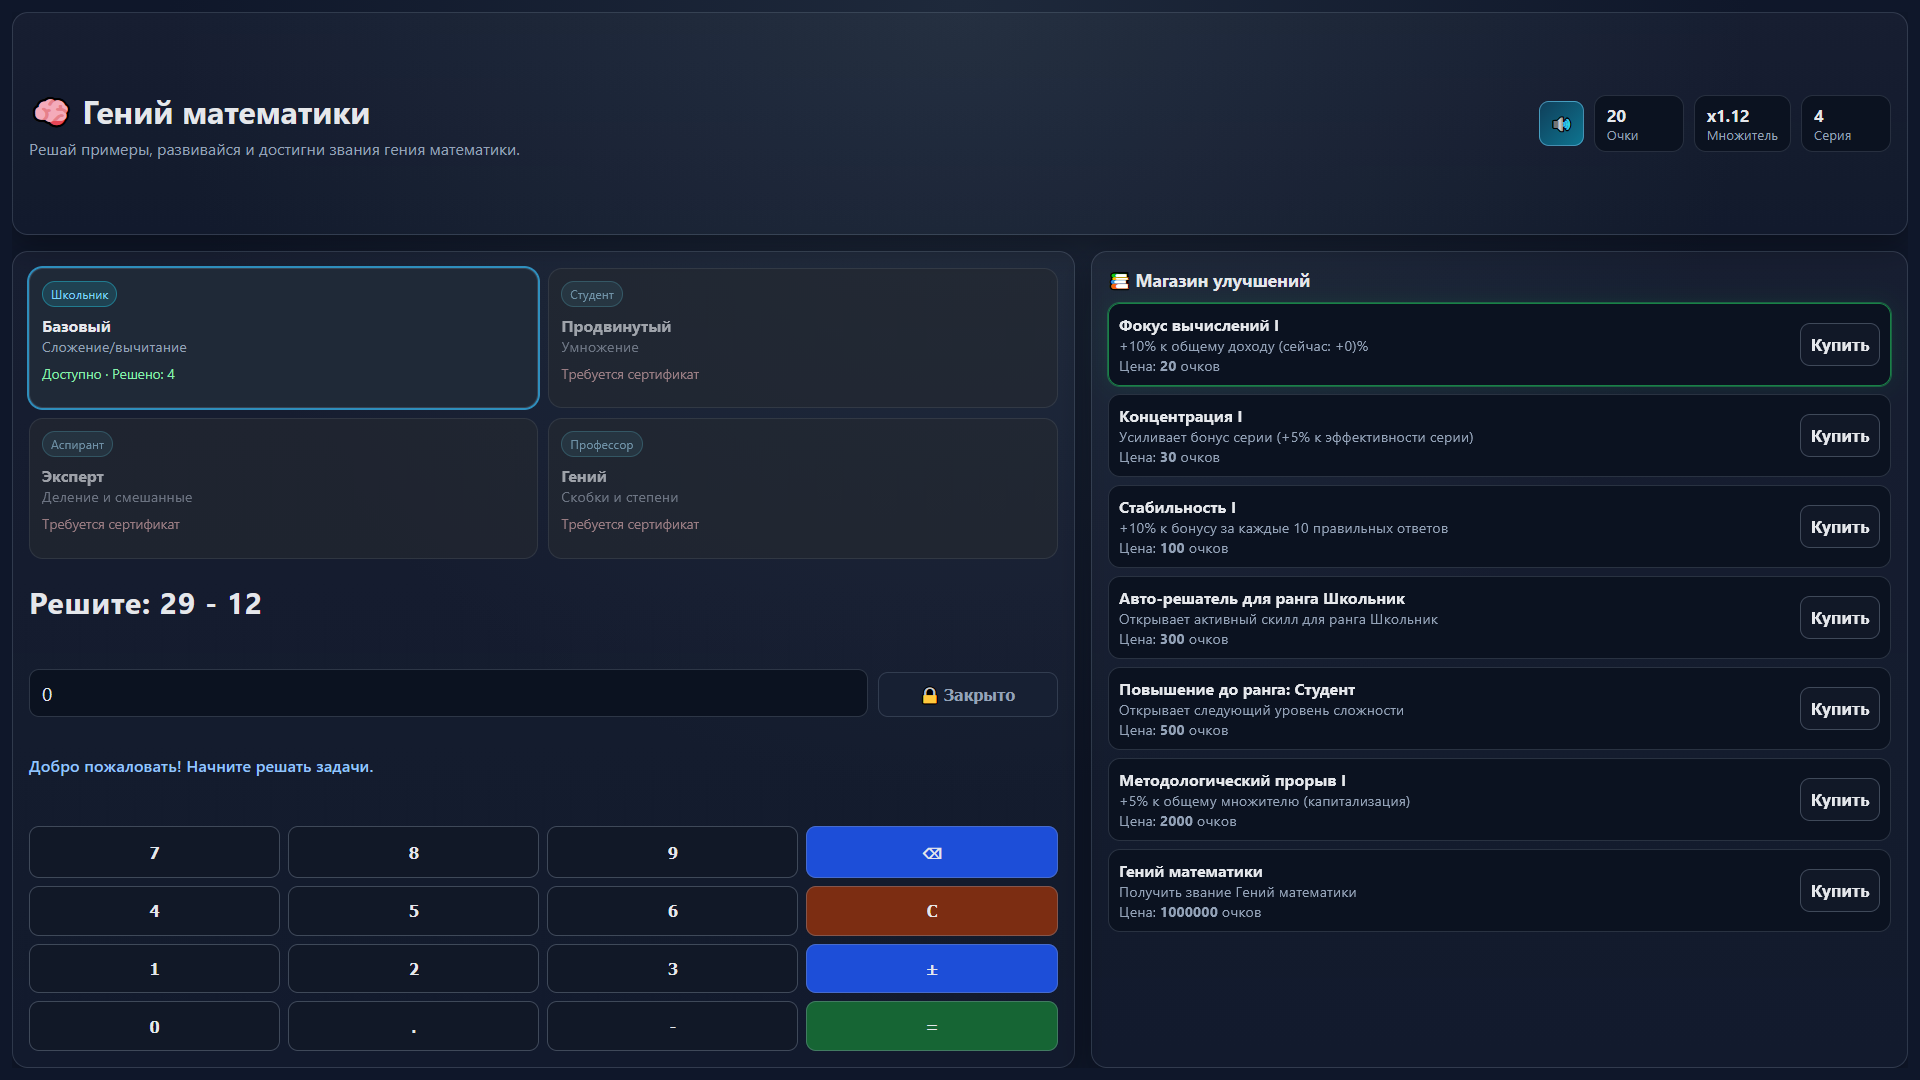Buy the Фокус вычислений I upgrade
1920x1080 pixels.
coord(1839,345)
